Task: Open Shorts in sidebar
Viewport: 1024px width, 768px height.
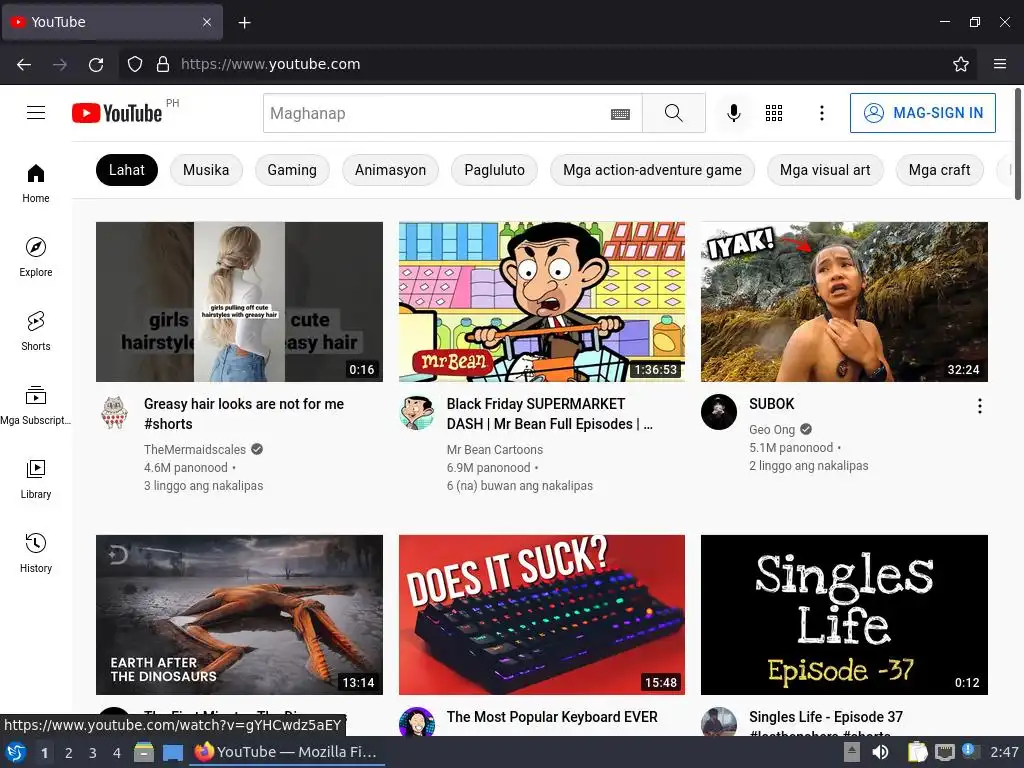Action: pyautogui.click(x=36, y=331)
